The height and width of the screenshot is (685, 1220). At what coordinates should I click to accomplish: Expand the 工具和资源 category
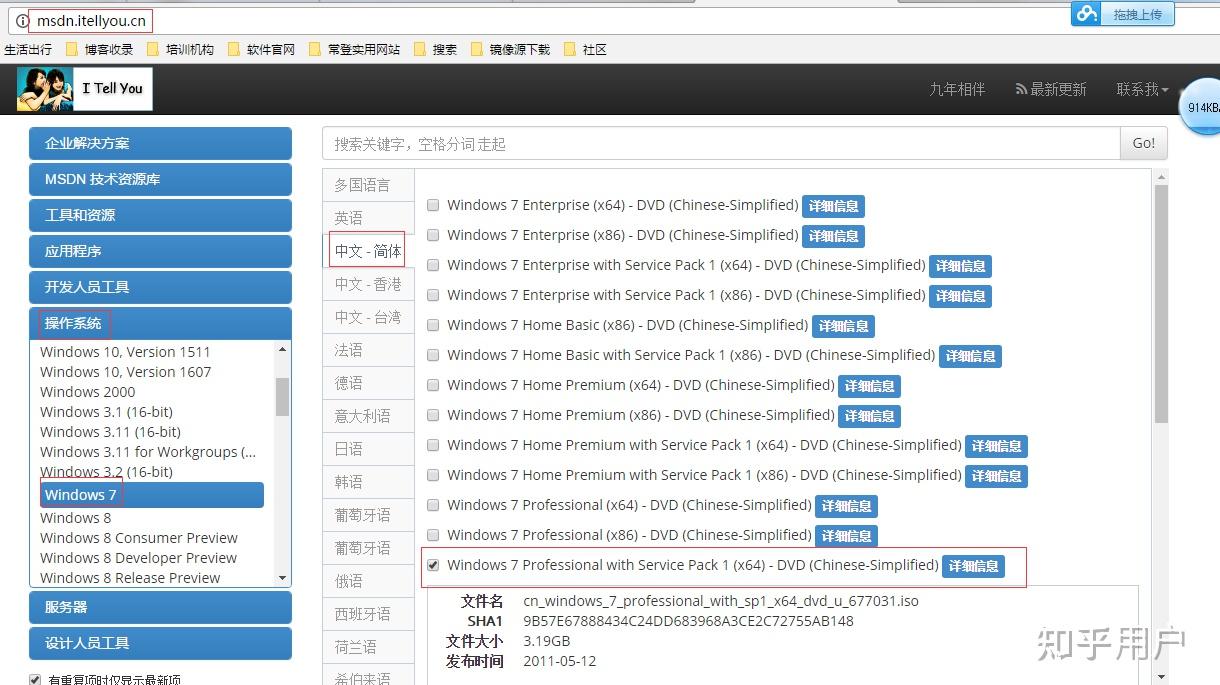[160, 215]
